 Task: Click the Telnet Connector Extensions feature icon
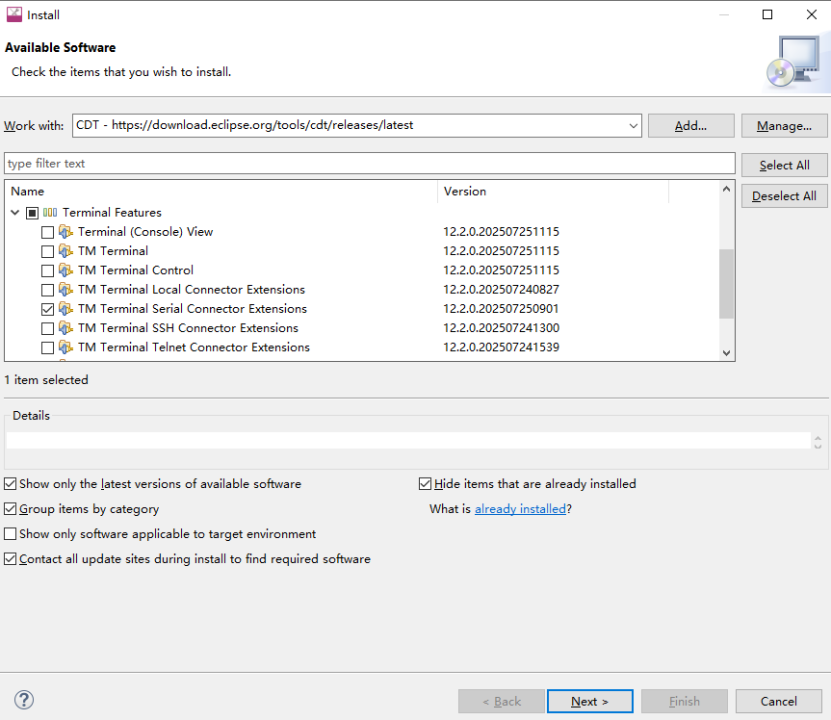point(66,347)
